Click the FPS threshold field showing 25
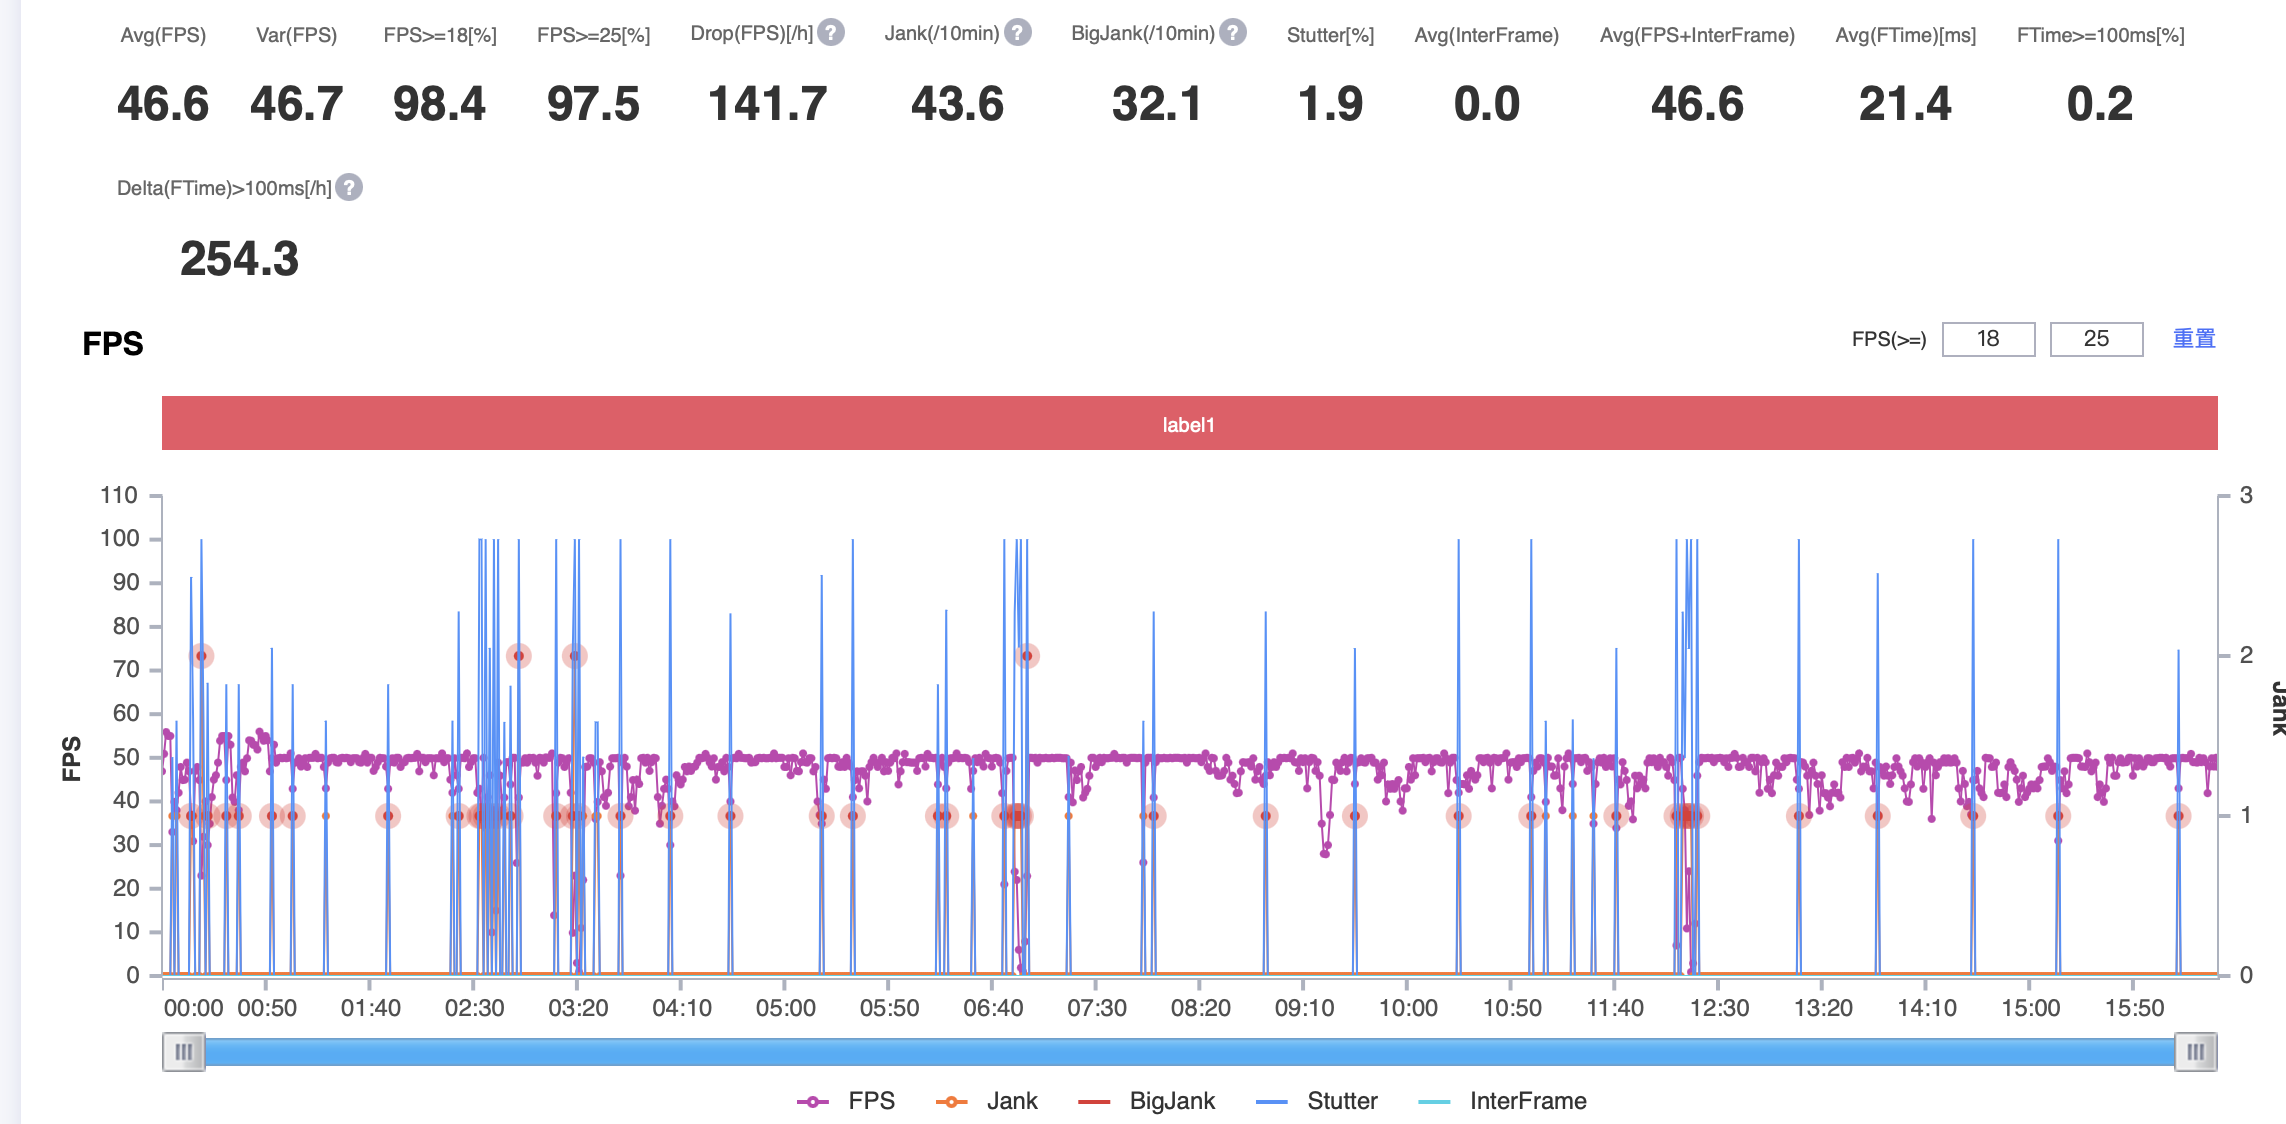This screenshot has height=1124, width=2286. pyautogui.click(x=2096, y=339)
